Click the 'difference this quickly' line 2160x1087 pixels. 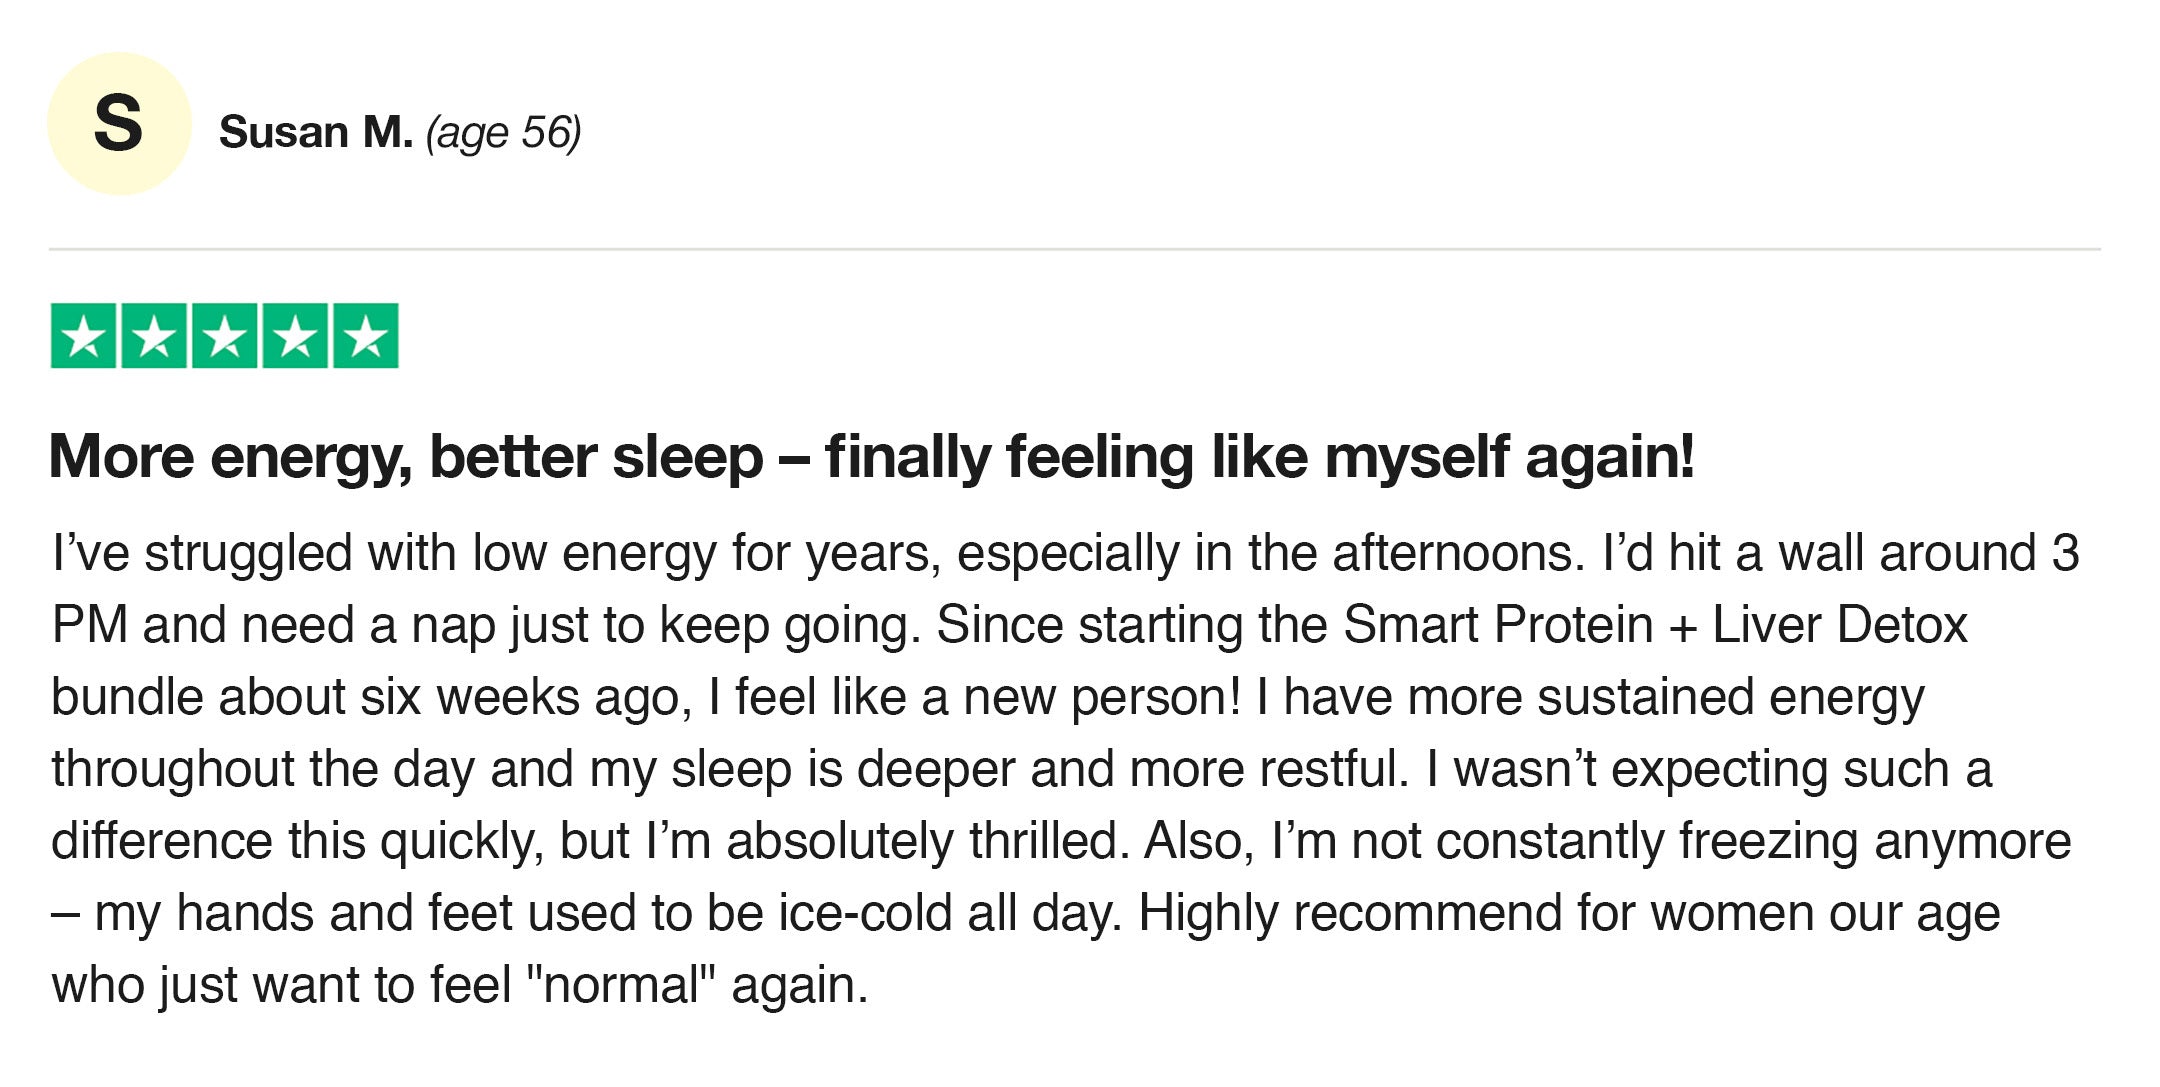(x=1061, y=842)
